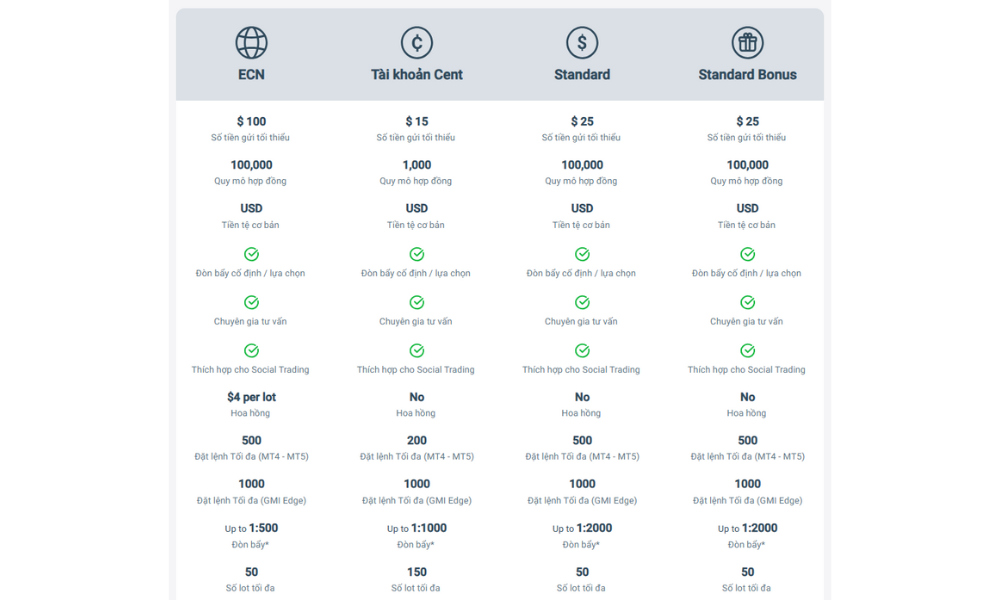Click the Up to 1:1000 leverage value

[x=417, y=528]
